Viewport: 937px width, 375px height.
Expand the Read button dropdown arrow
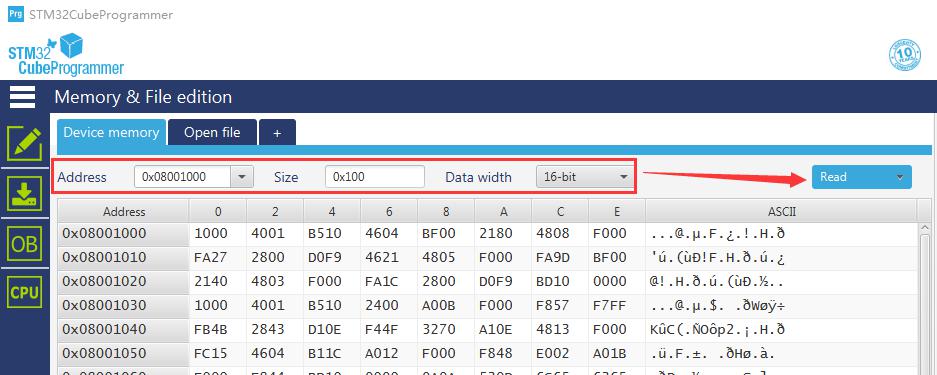click(x=899, y=177)
